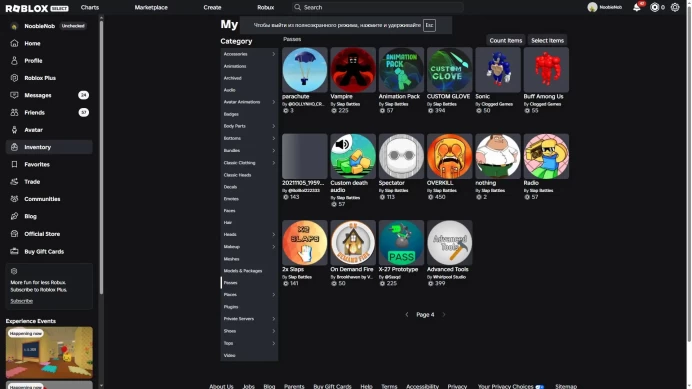The height and width of the screenshot is (389, 692).
Task: Open Messages sidebar icon
Action: 14,95
